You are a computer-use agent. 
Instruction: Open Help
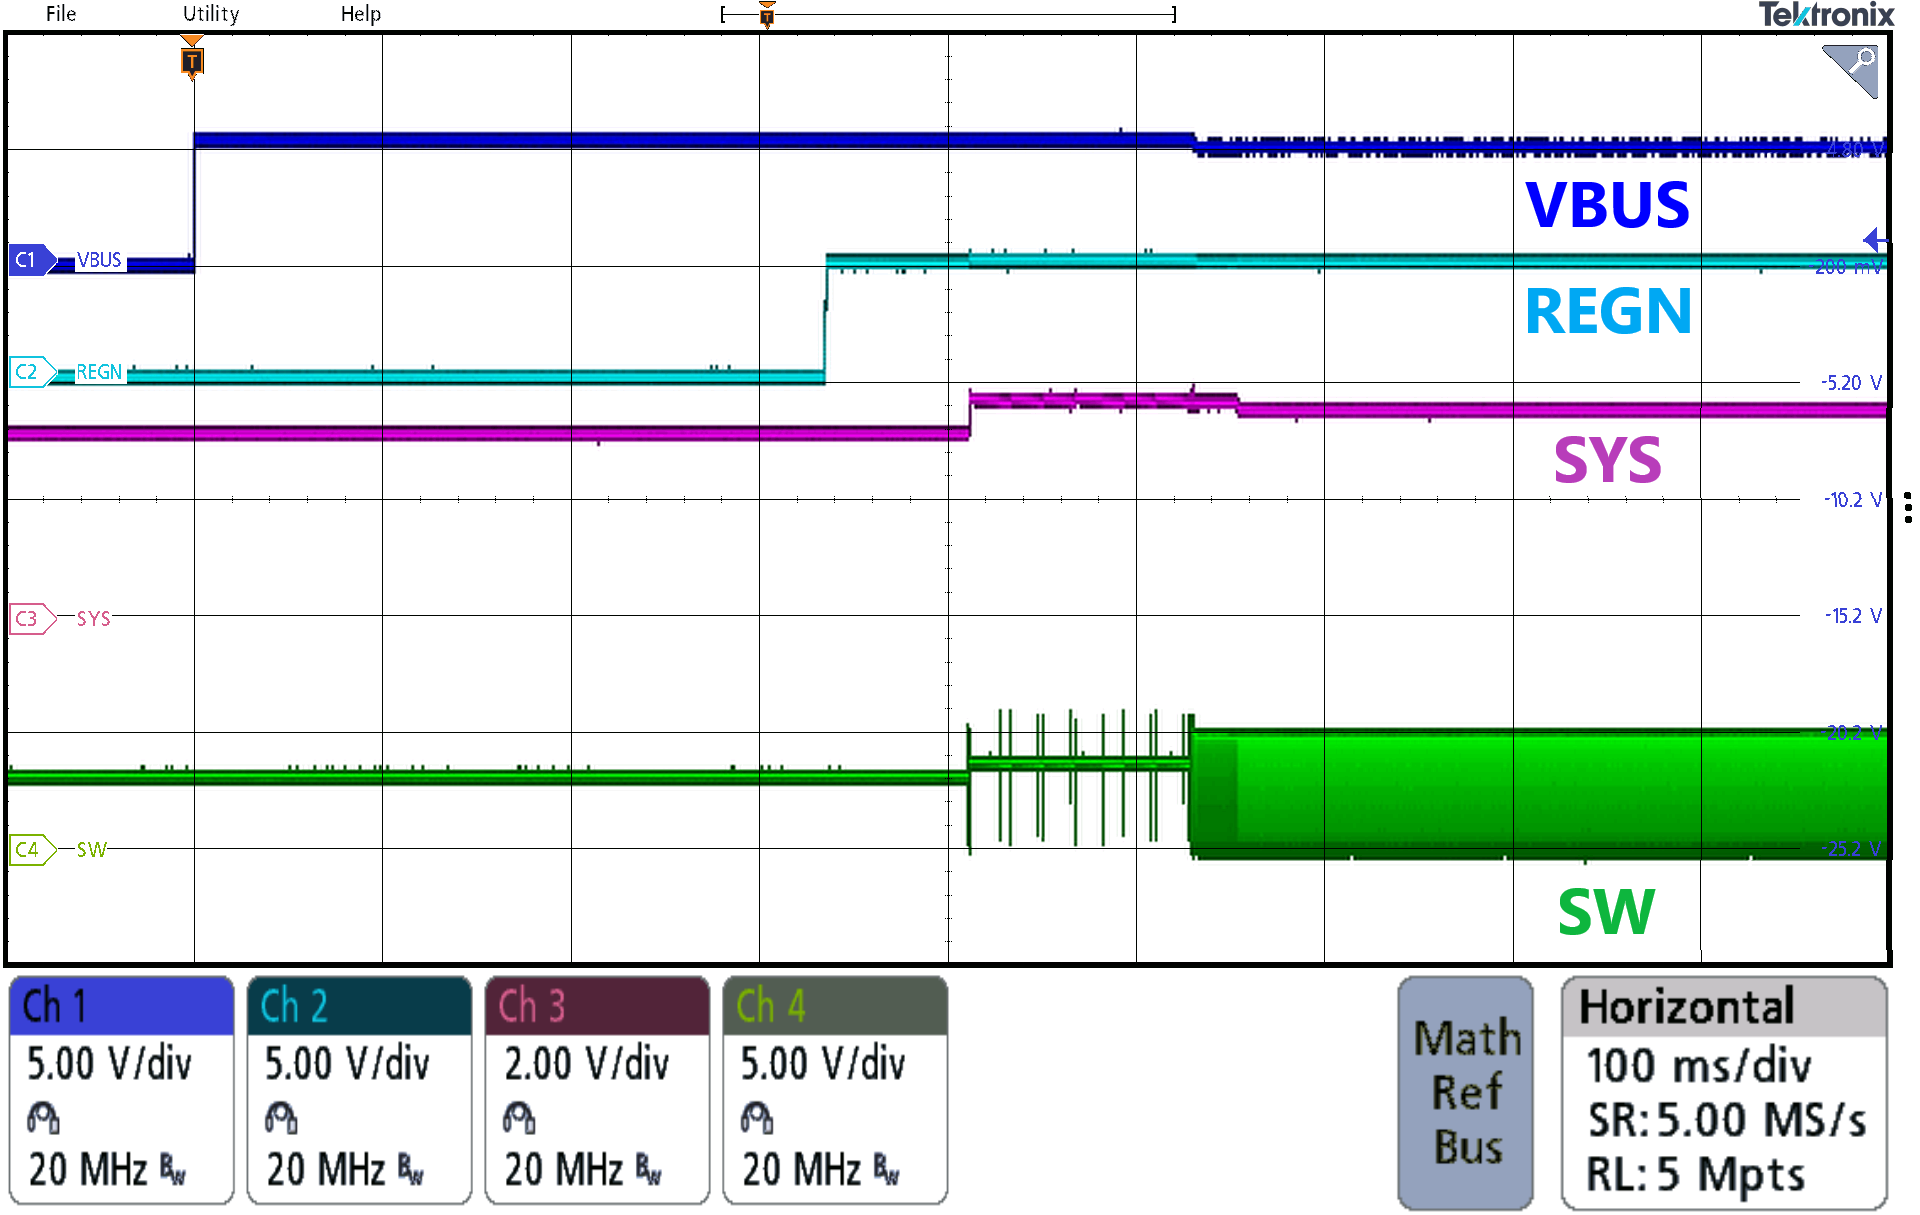coord(360,14)
